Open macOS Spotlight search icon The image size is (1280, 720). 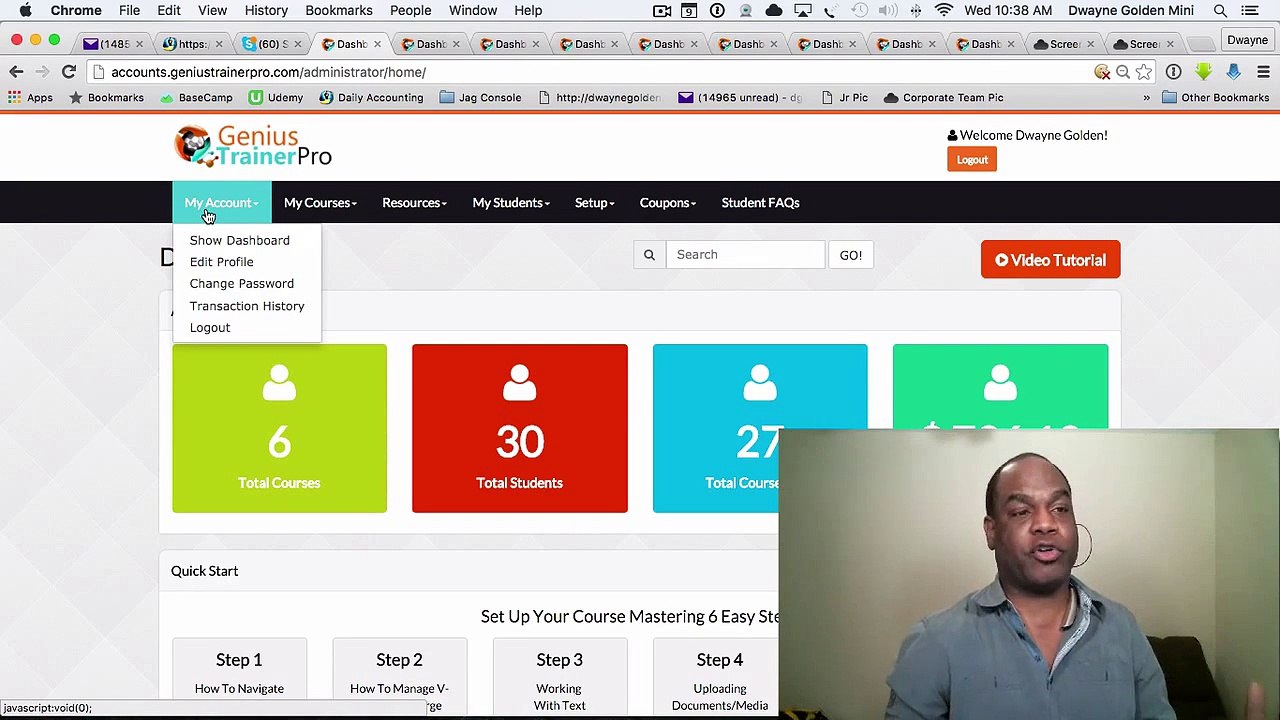pyautogui.click(x=1220, y=10)
